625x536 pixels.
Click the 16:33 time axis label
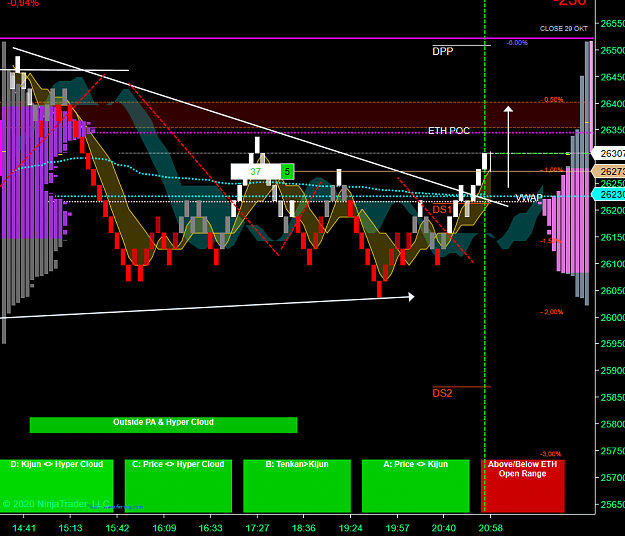point(210,528)
